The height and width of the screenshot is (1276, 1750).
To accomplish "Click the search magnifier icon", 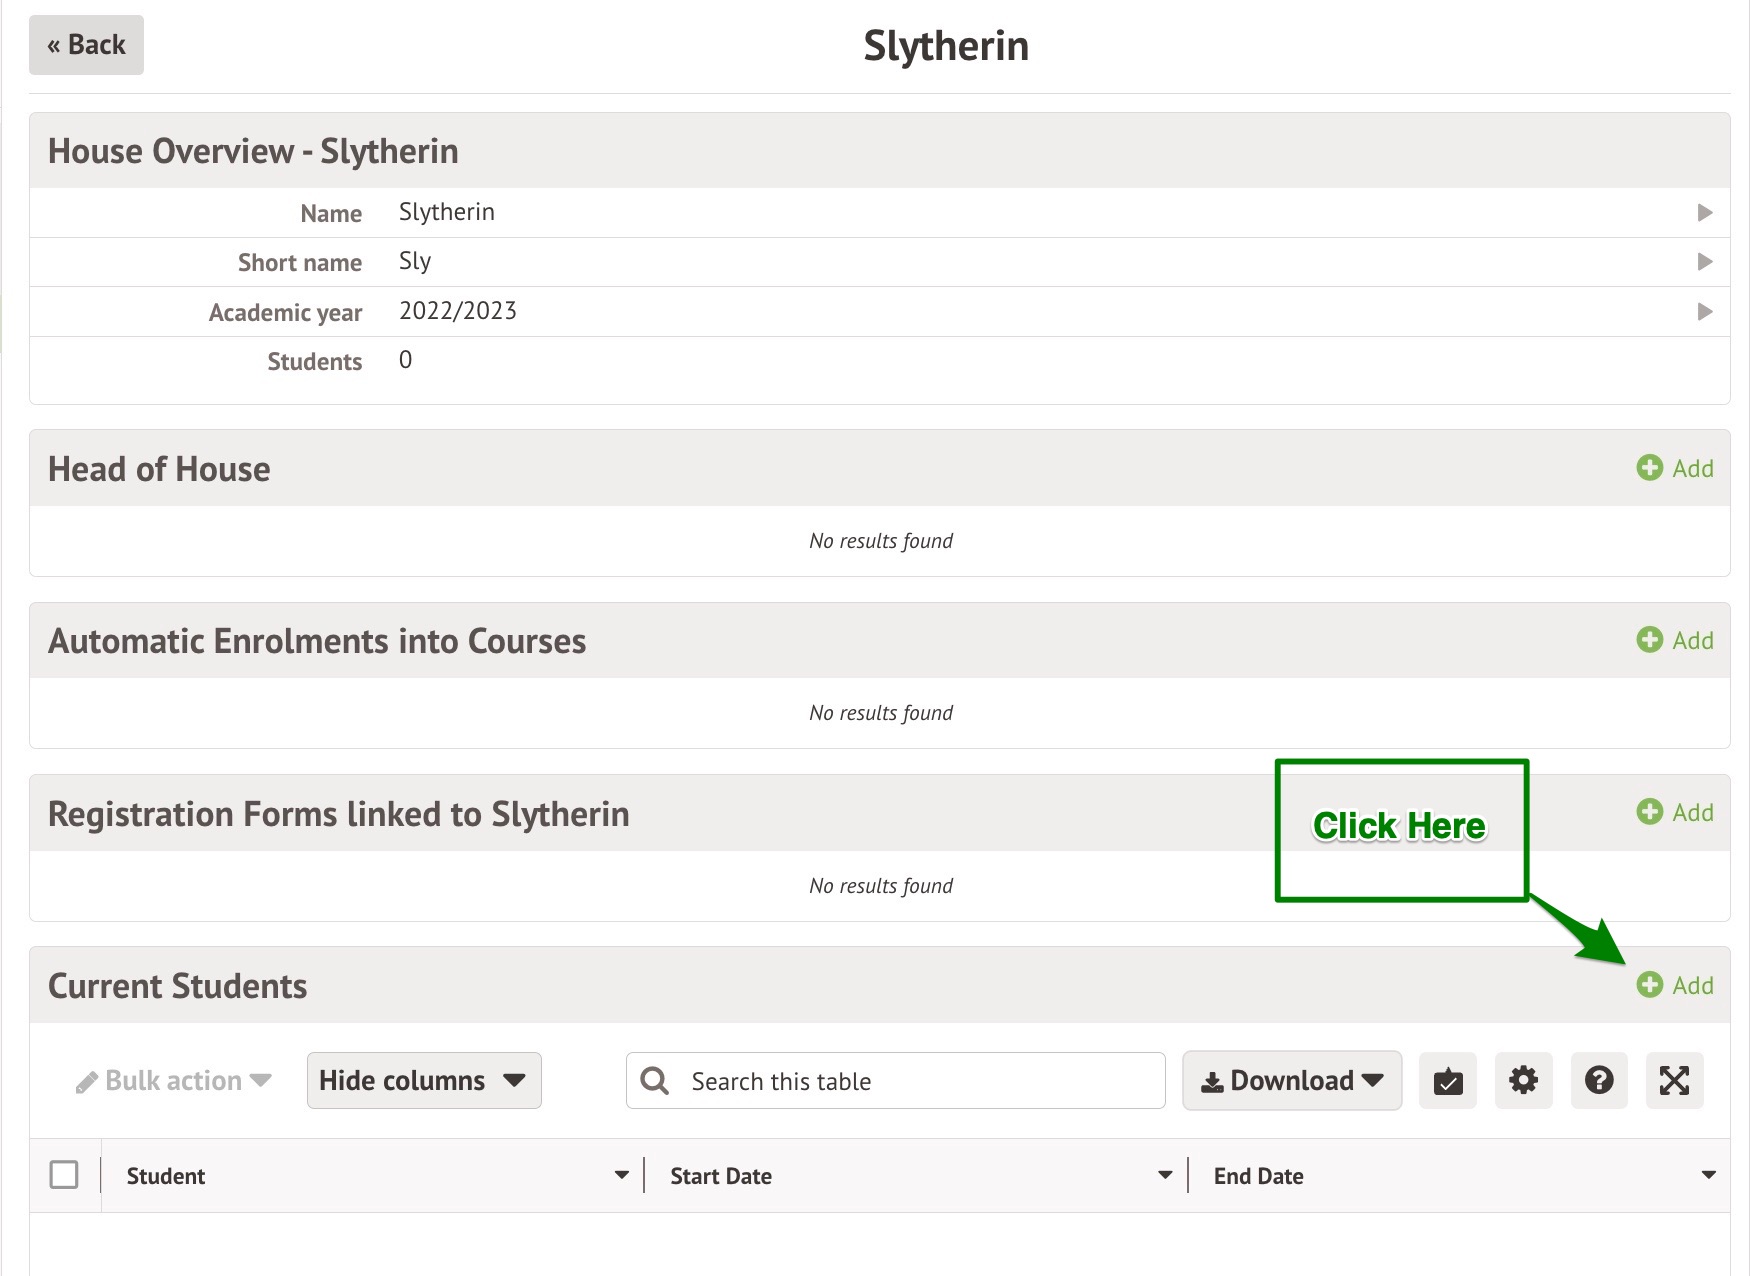I will click(x=655, y=1080).
